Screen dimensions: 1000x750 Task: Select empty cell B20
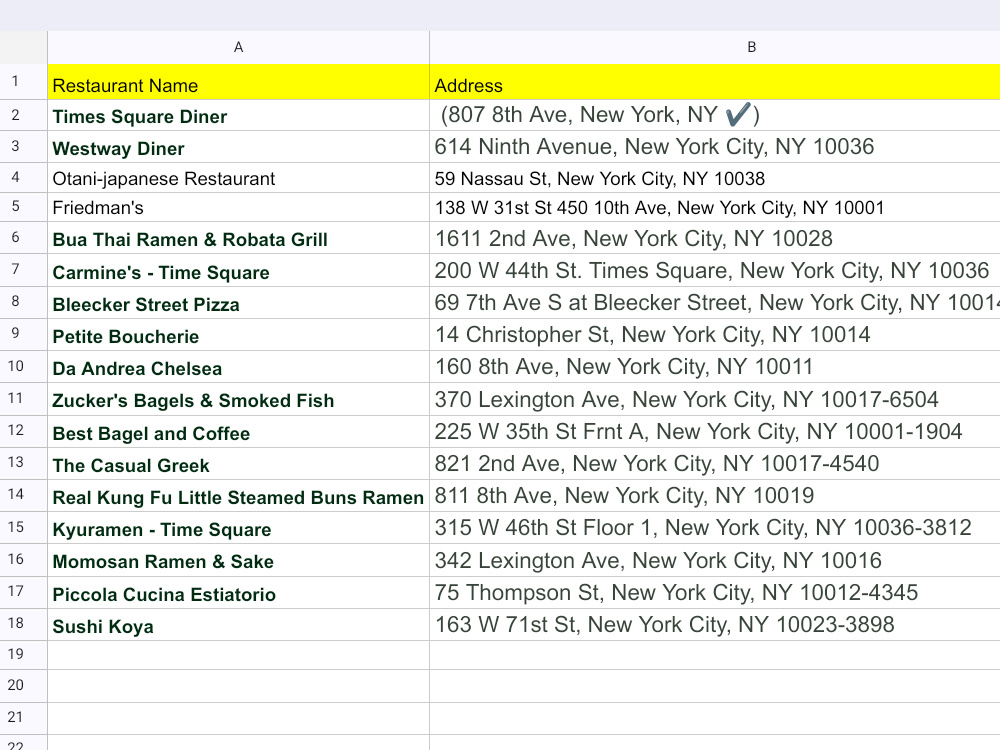point(715,686)
